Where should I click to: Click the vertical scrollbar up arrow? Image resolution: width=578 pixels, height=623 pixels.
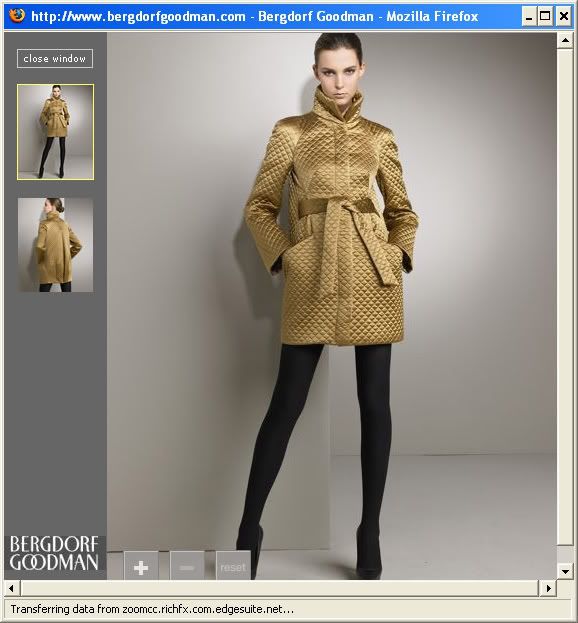565,40
